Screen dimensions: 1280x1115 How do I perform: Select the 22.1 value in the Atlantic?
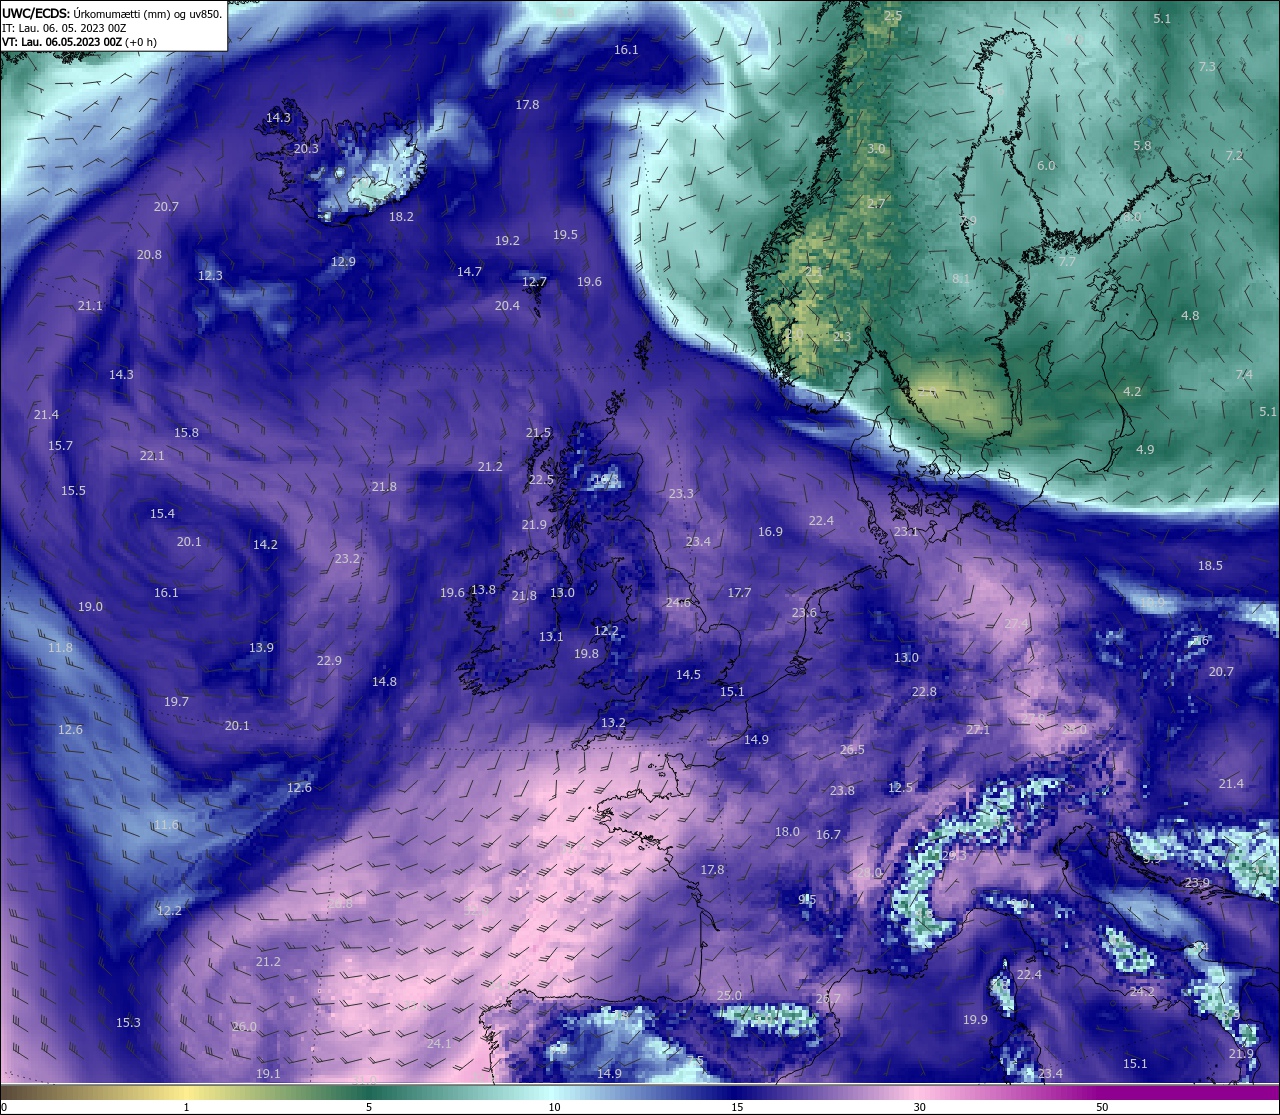152,455
